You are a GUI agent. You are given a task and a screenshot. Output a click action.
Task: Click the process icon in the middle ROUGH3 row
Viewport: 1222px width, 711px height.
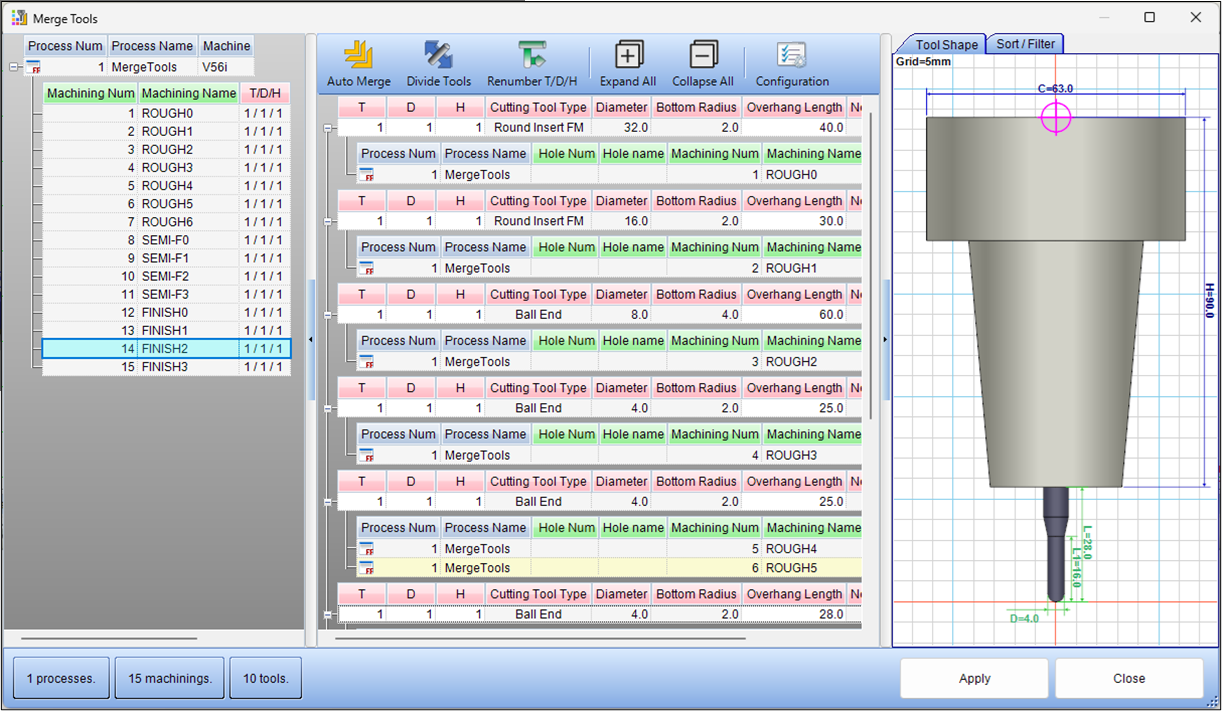pos(367,455)
